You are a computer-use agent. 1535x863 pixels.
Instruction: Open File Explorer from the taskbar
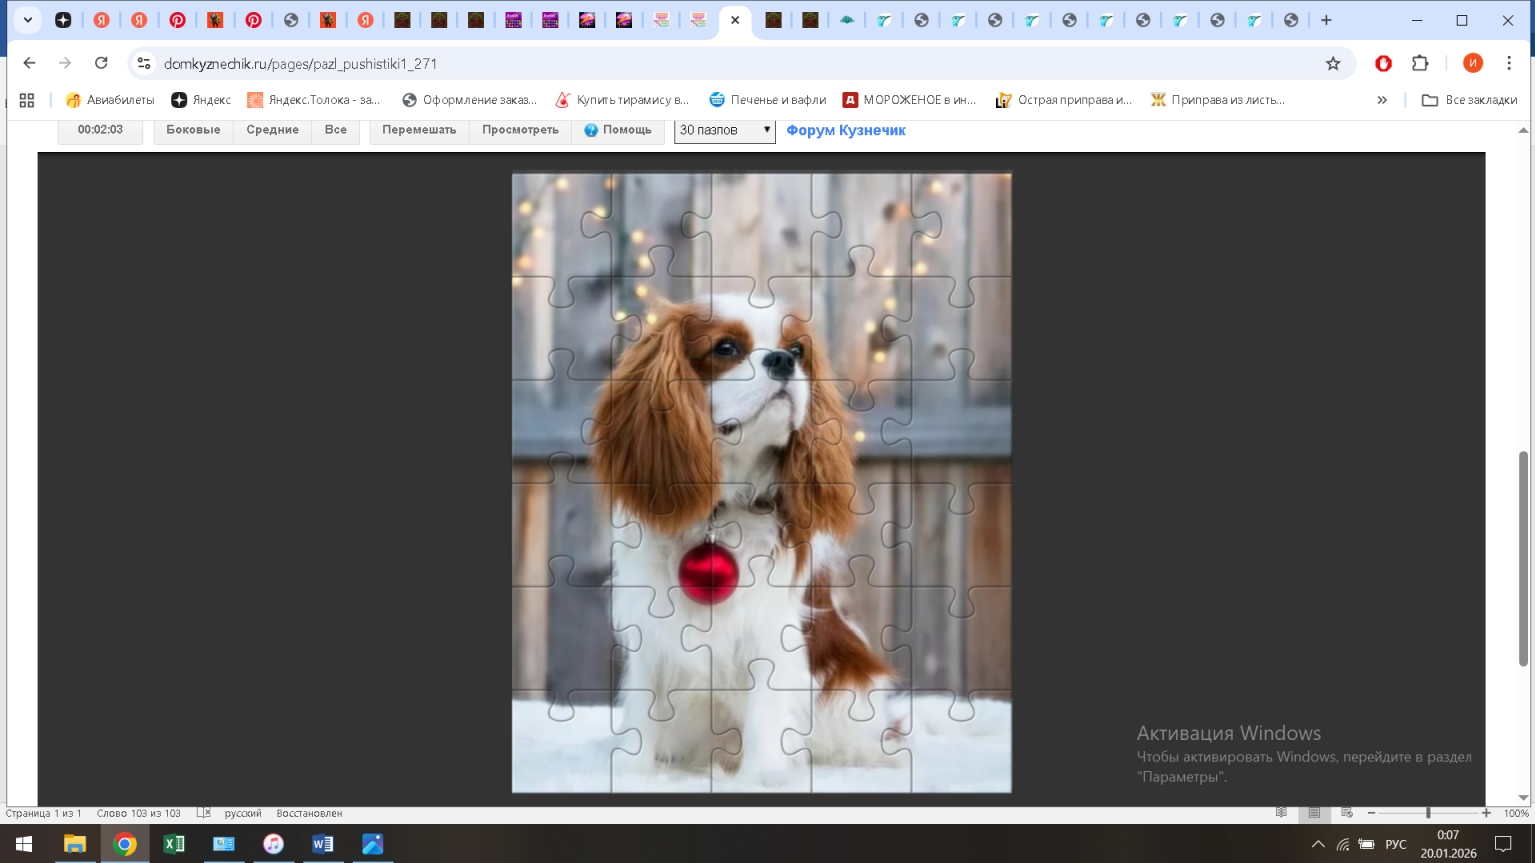click(x=75, y=844)
